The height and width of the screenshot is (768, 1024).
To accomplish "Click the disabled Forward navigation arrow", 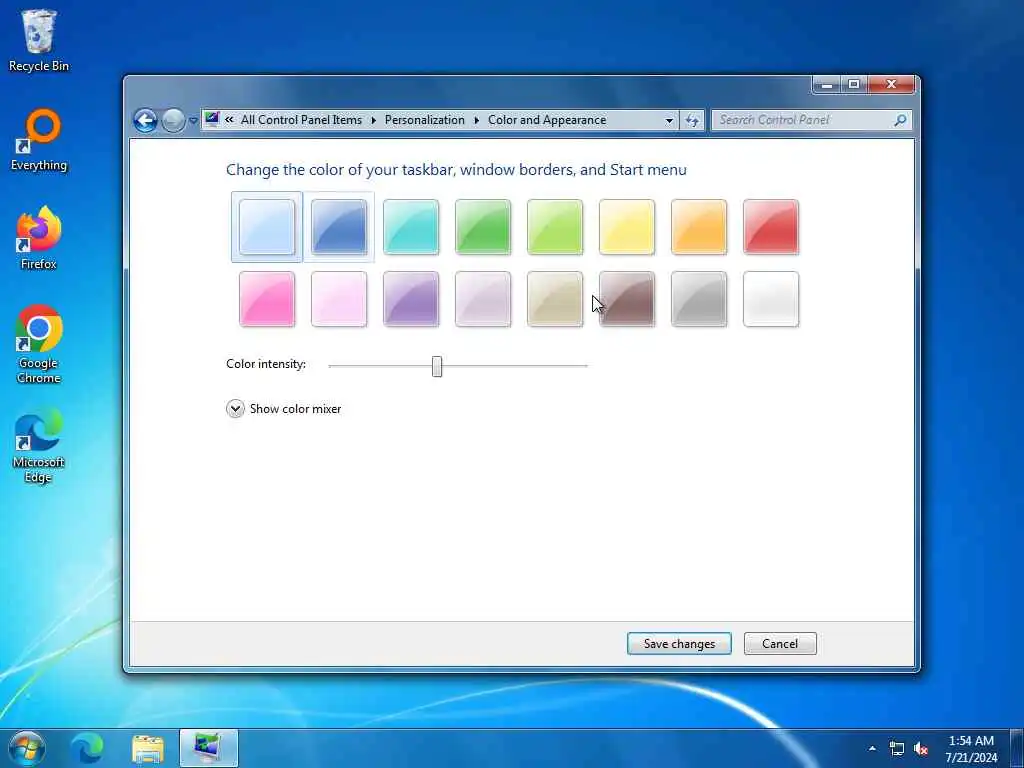I will pos(173,120).
